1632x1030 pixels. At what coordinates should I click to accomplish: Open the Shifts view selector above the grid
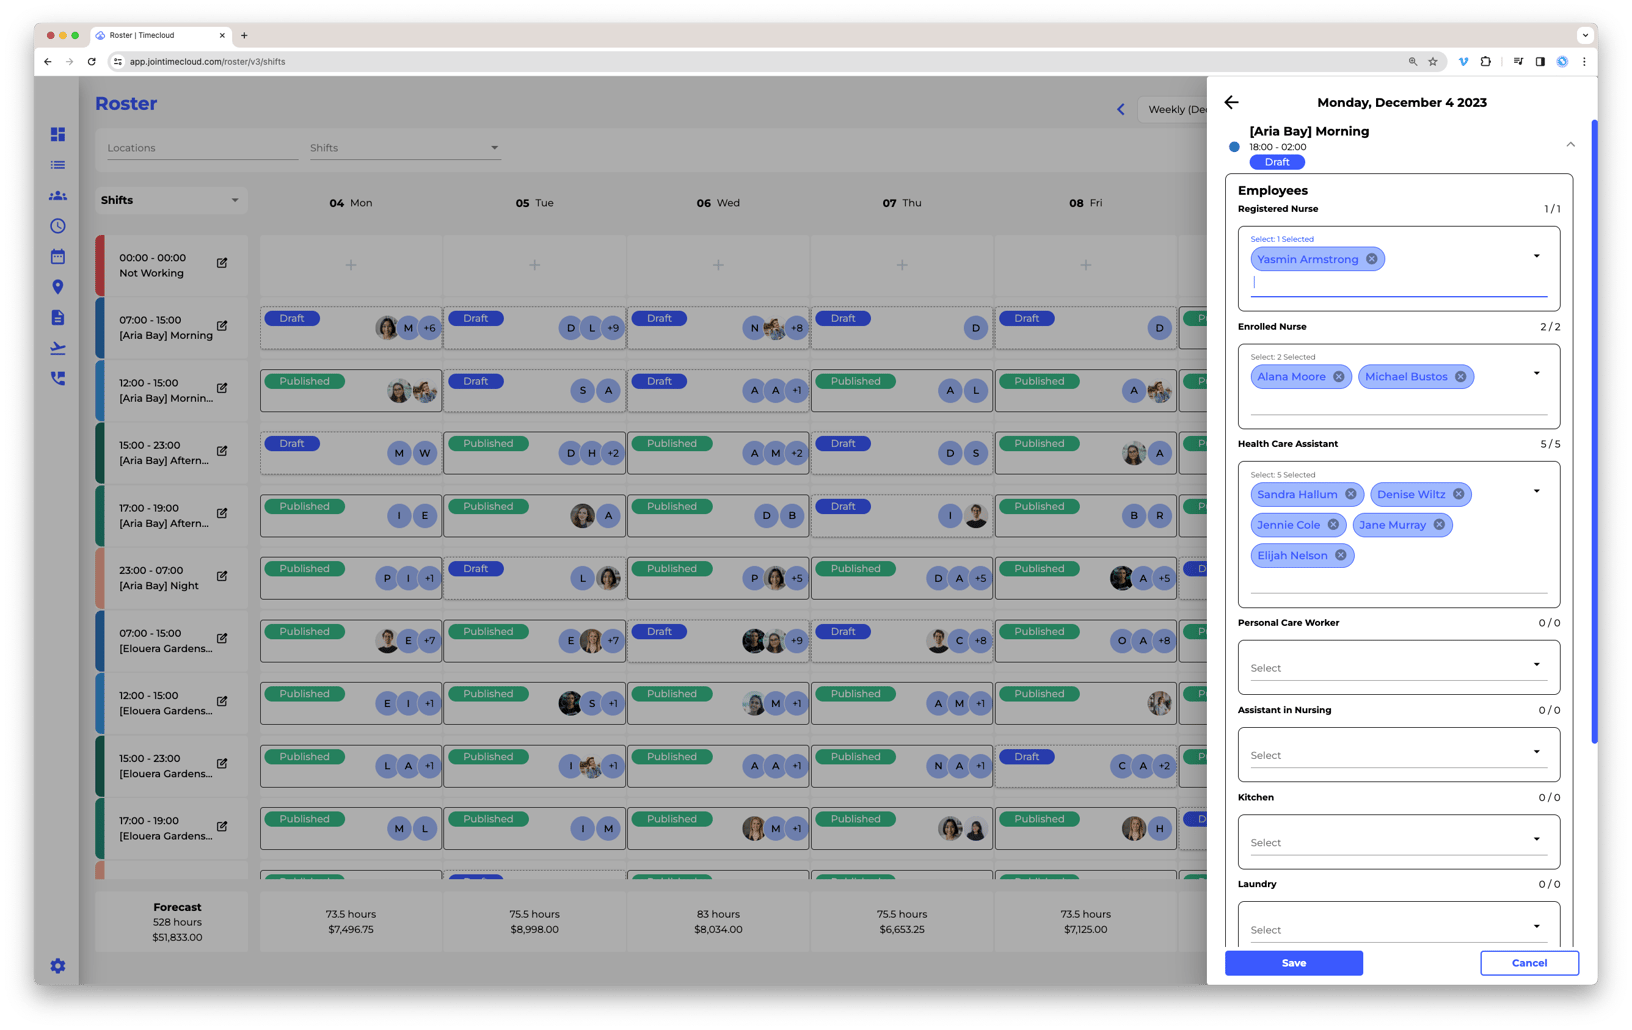[x=170, y=200]
